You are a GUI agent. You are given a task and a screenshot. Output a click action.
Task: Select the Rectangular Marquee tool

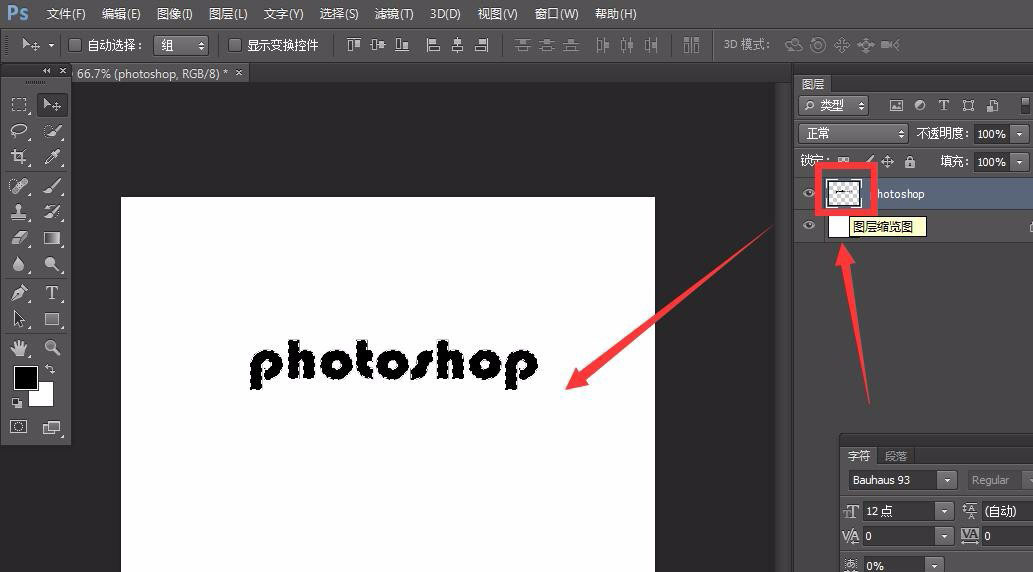(x=19, y=105)
